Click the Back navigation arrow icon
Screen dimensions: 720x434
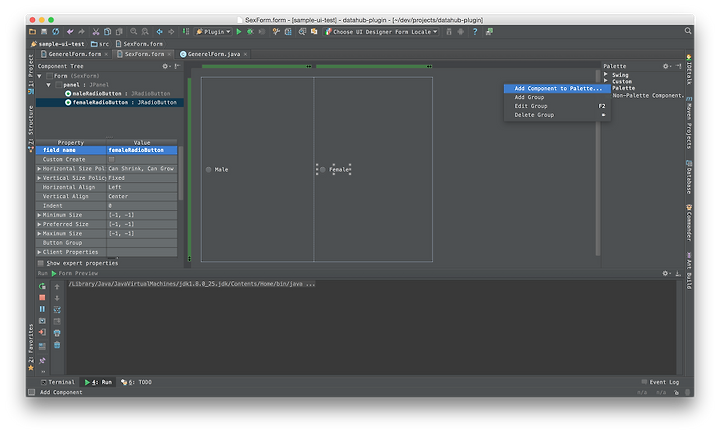pyautogui.click(x=159, y=32)
